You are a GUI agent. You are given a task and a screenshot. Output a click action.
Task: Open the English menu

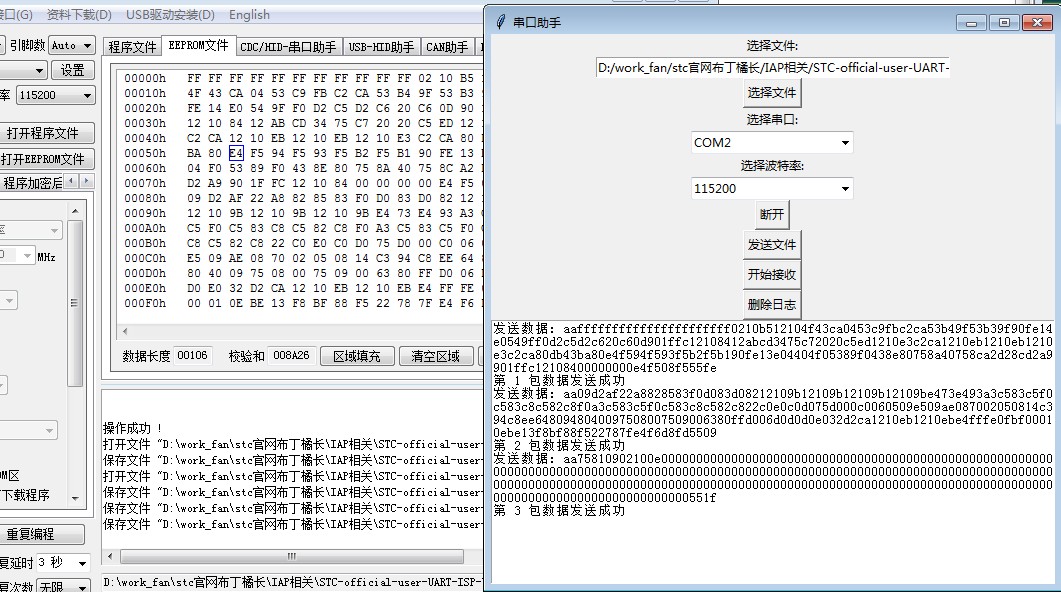(249, 14)
